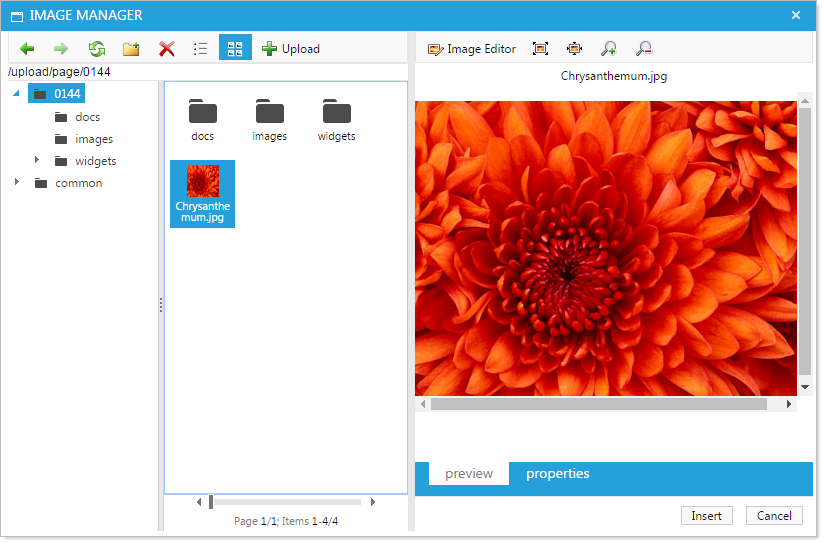Select the Chrysanthemum.jpg thumbnail

click(202, 194)
